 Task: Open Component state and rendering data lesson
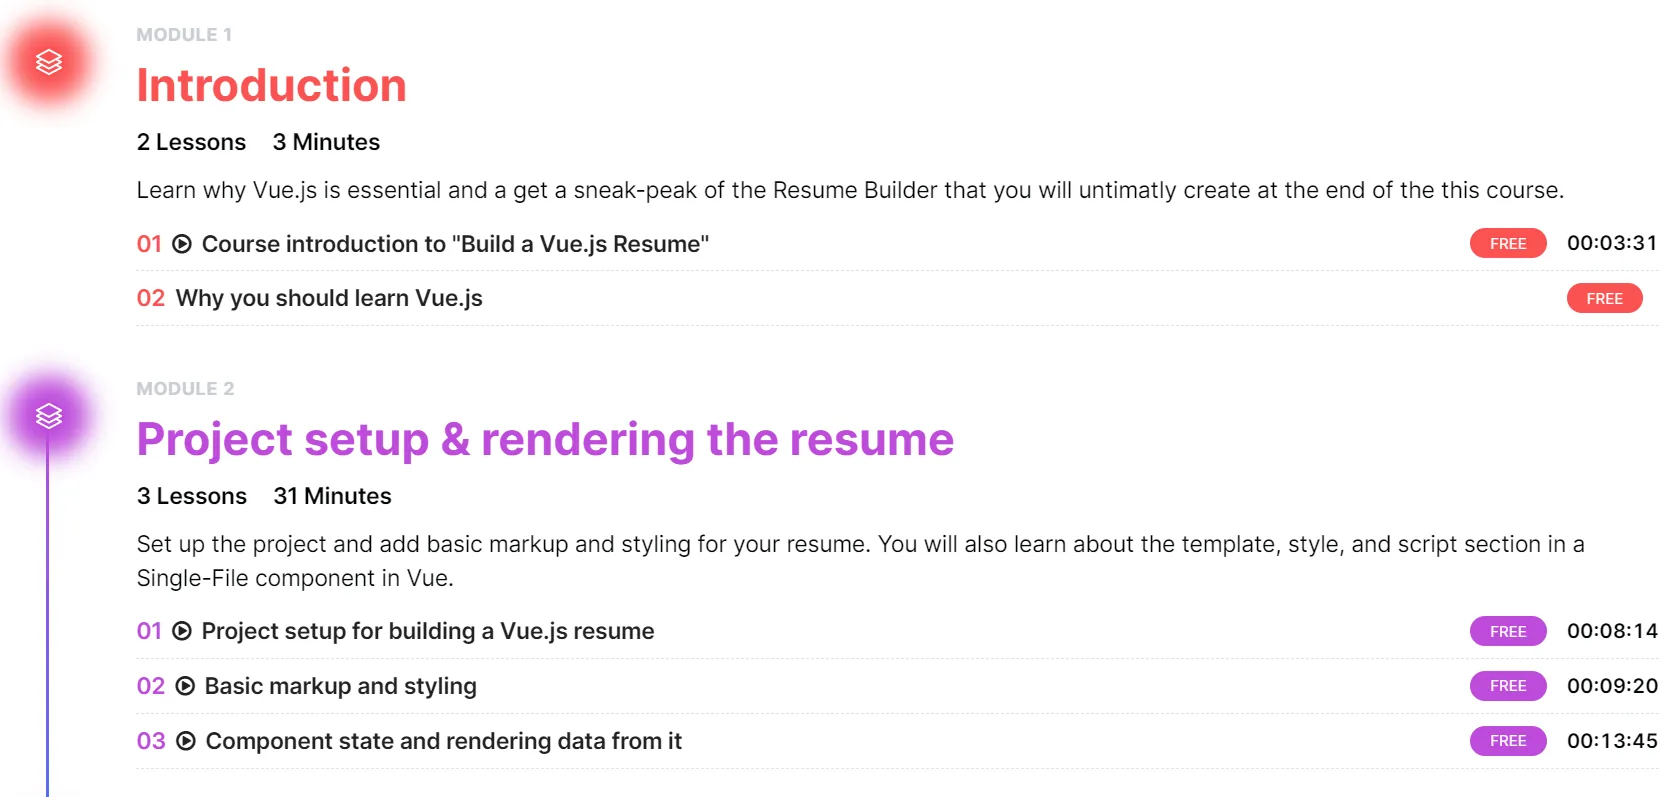pos(443,741)
